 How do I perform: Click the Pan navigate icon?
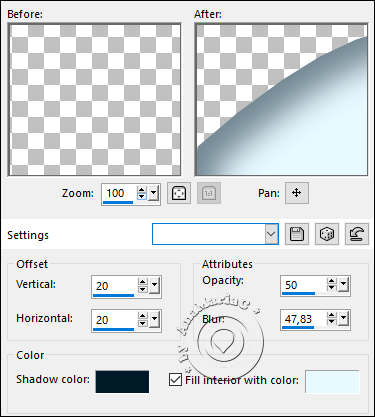[297, 193]
